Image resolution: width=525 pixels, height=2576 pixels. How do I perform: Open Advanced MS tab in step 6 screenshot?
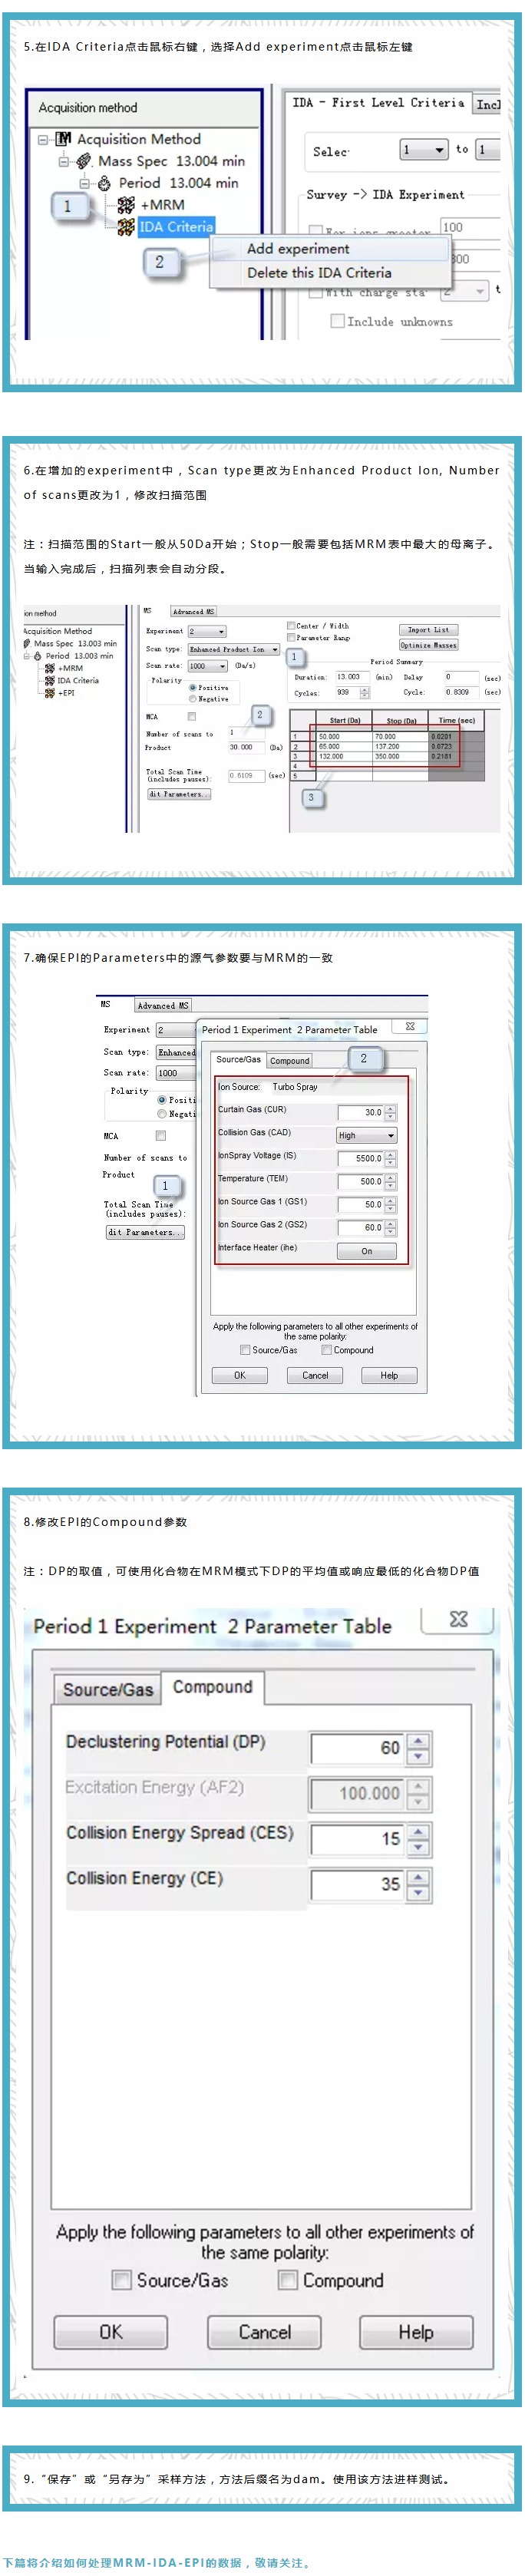(193, 611)
